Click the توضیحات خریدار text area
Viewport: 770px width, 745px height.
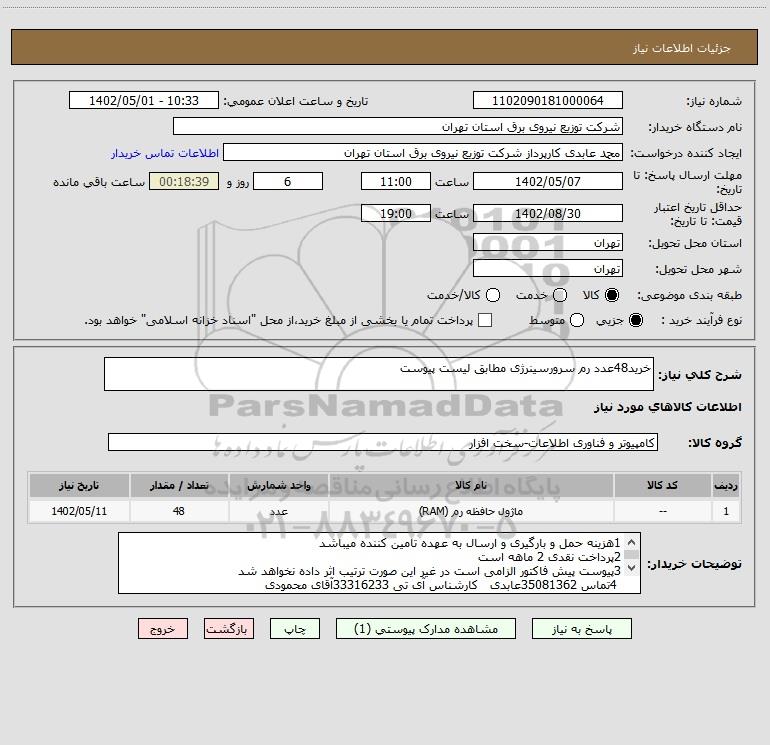pyautogui.click(x=379, y=563)
